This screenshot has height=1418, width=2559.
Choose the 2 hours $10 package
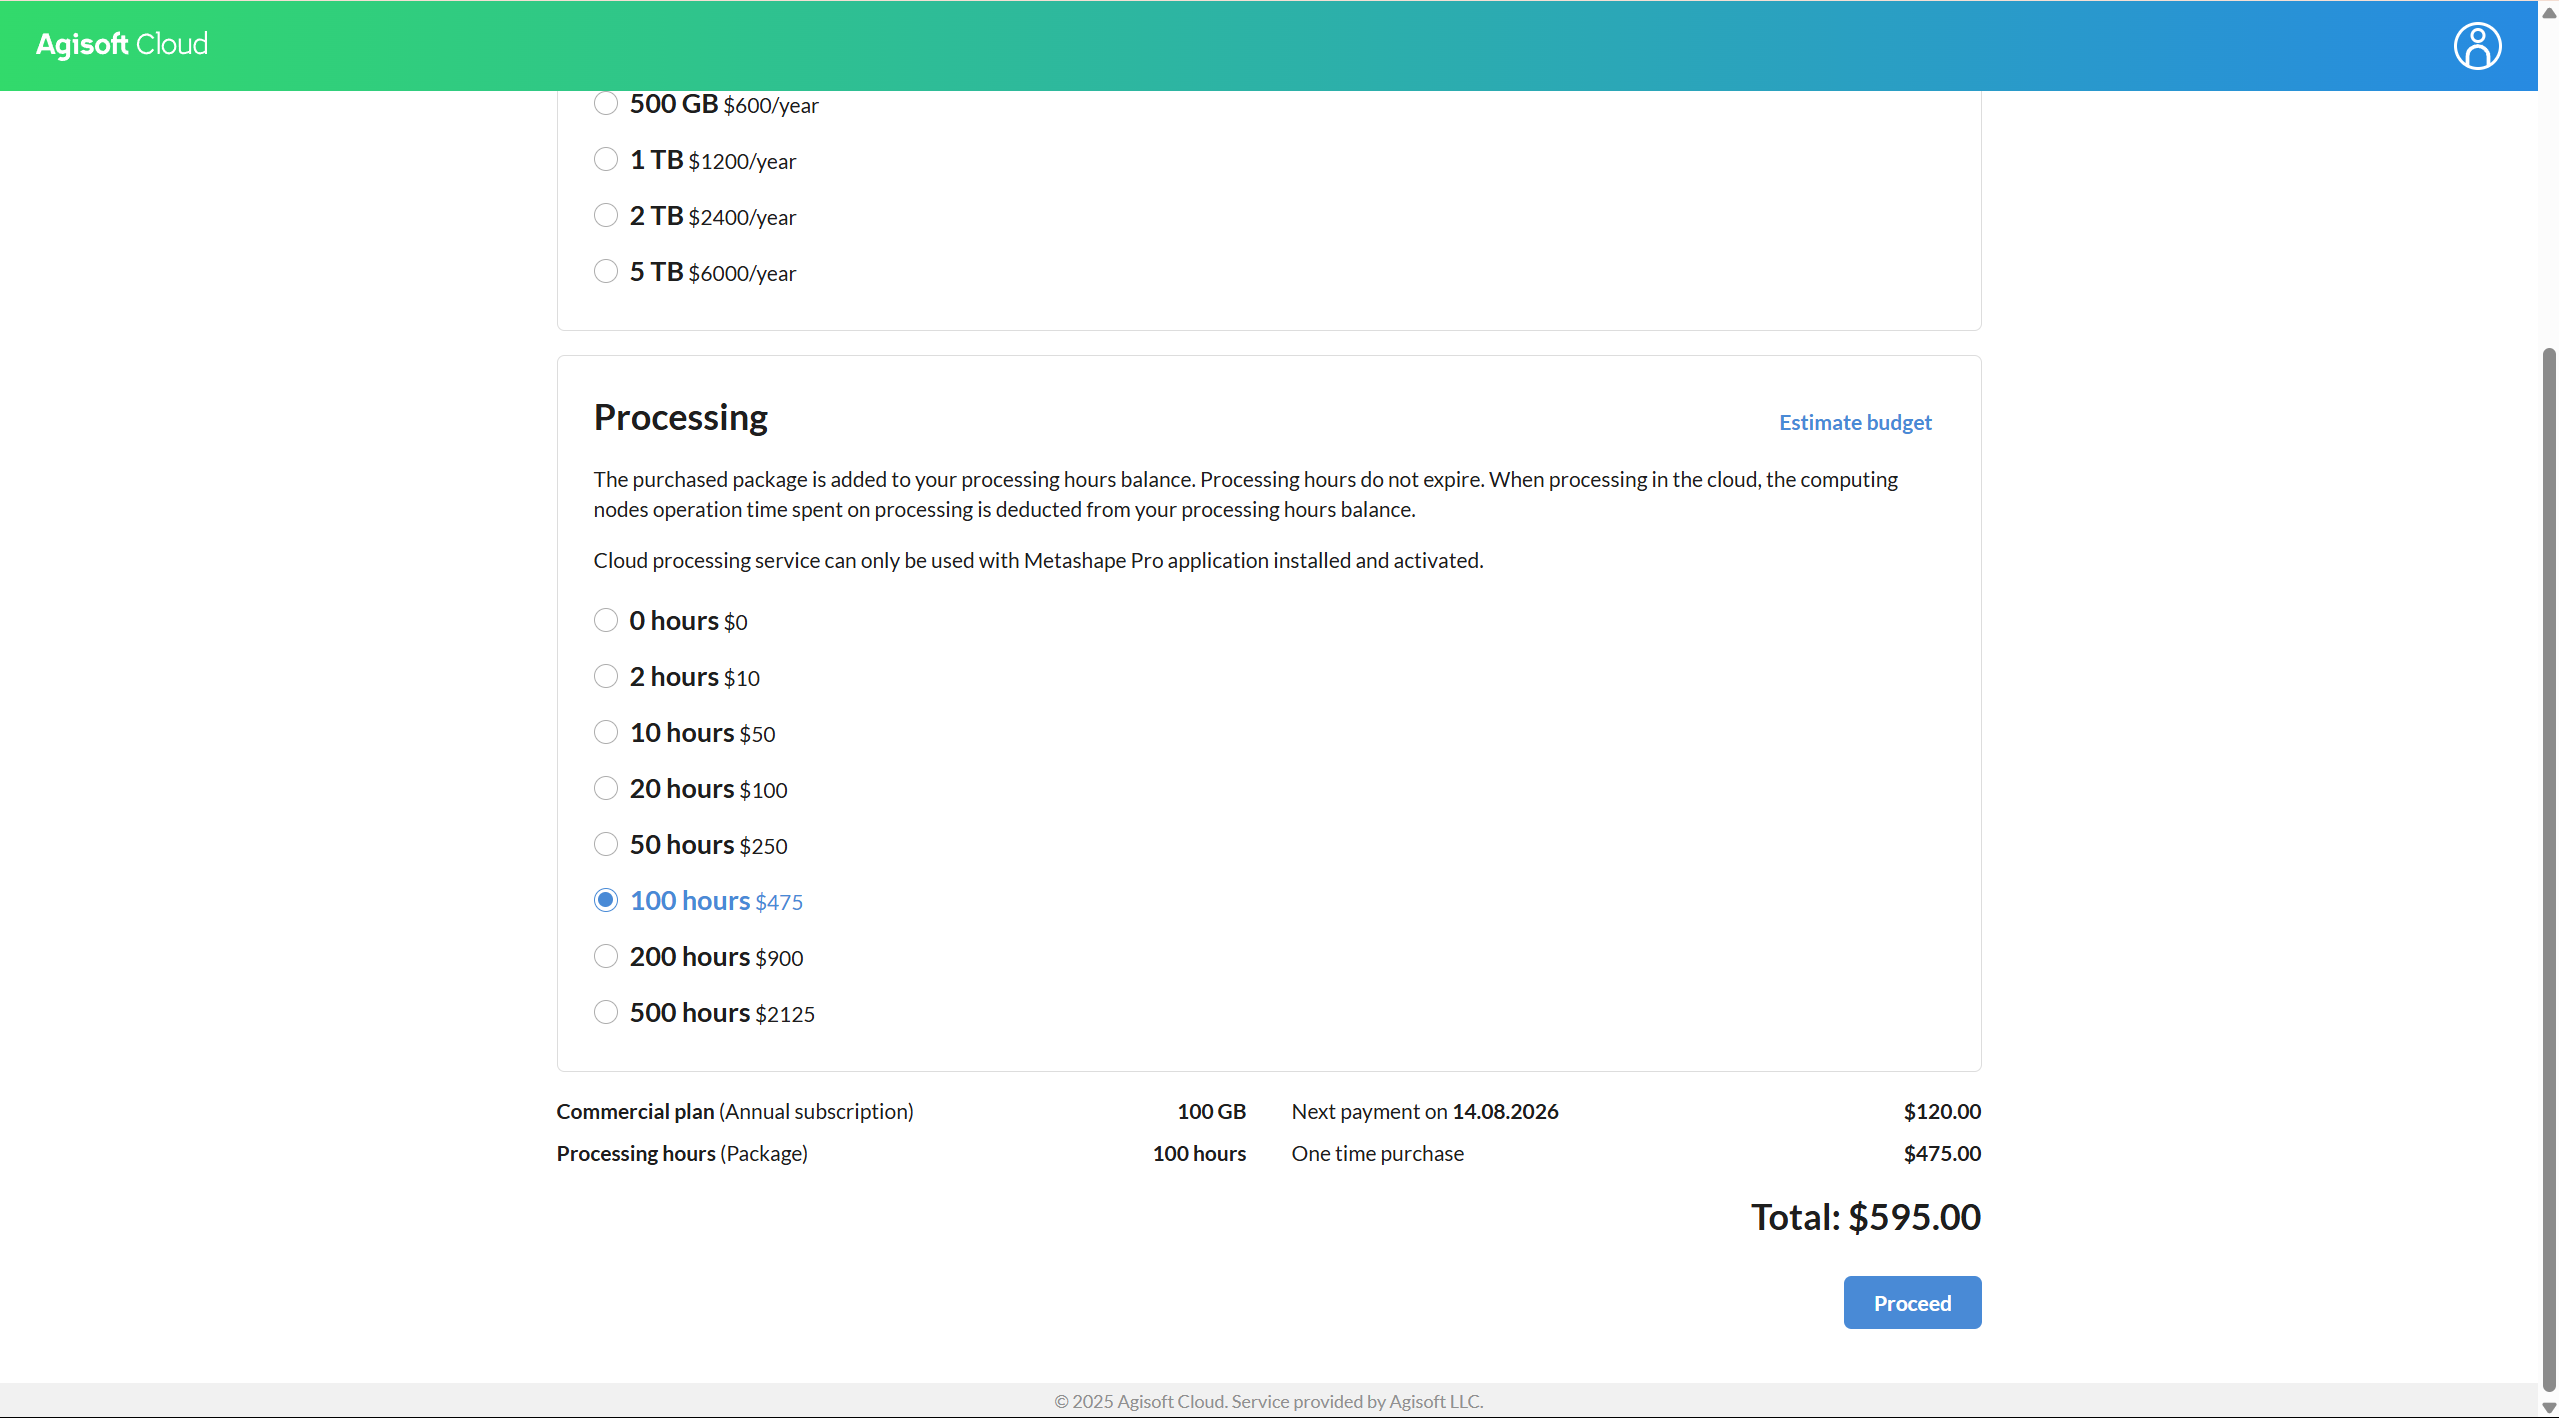[605, 676]
